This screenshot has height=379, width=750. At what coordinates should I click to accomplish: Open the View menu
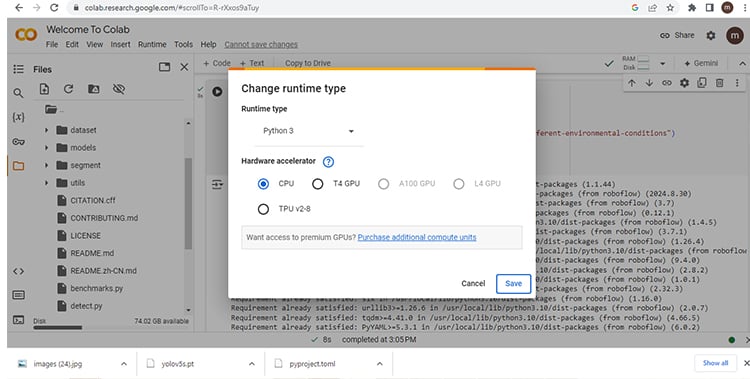coord(94,45)
